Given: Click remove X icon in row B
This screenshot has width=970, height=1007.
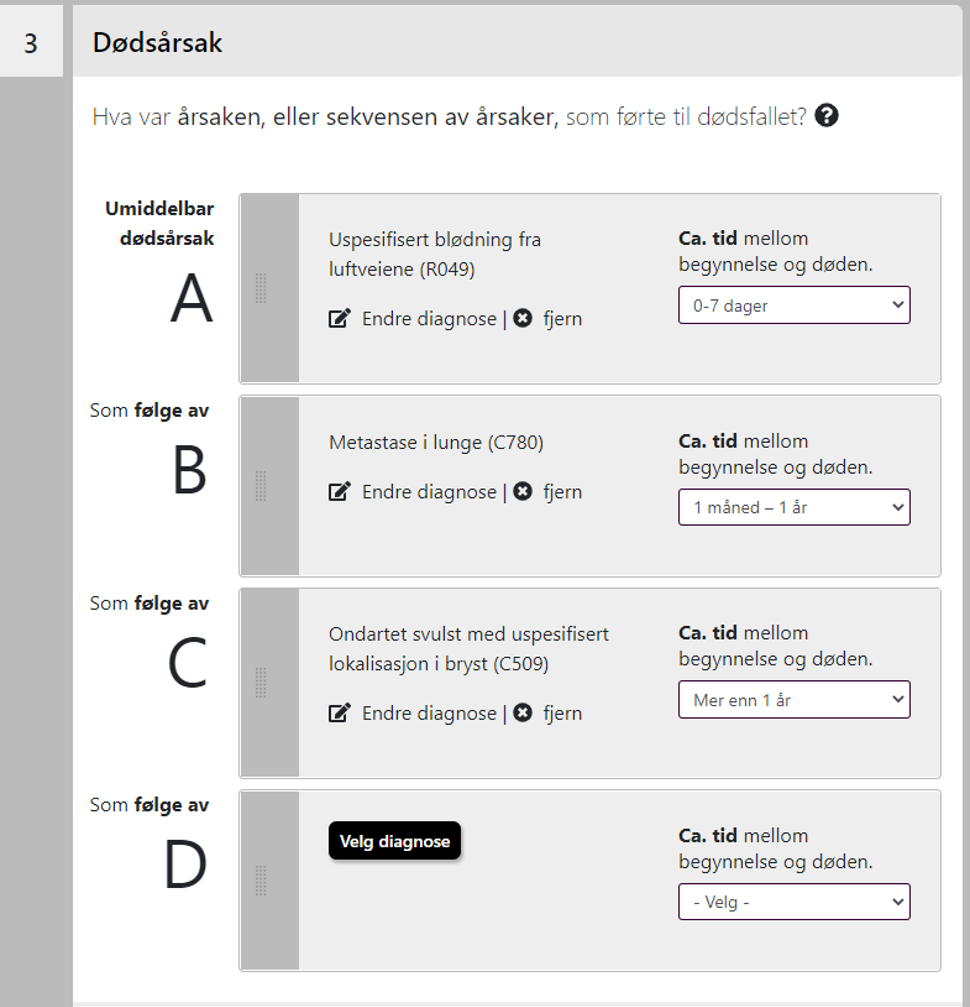Looking at the screenshot, I should coord(523,491).
